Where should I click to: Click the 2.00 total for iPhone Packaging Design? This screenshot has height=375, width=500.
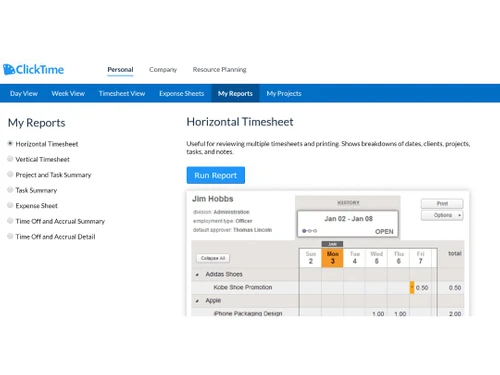point(455,314)
